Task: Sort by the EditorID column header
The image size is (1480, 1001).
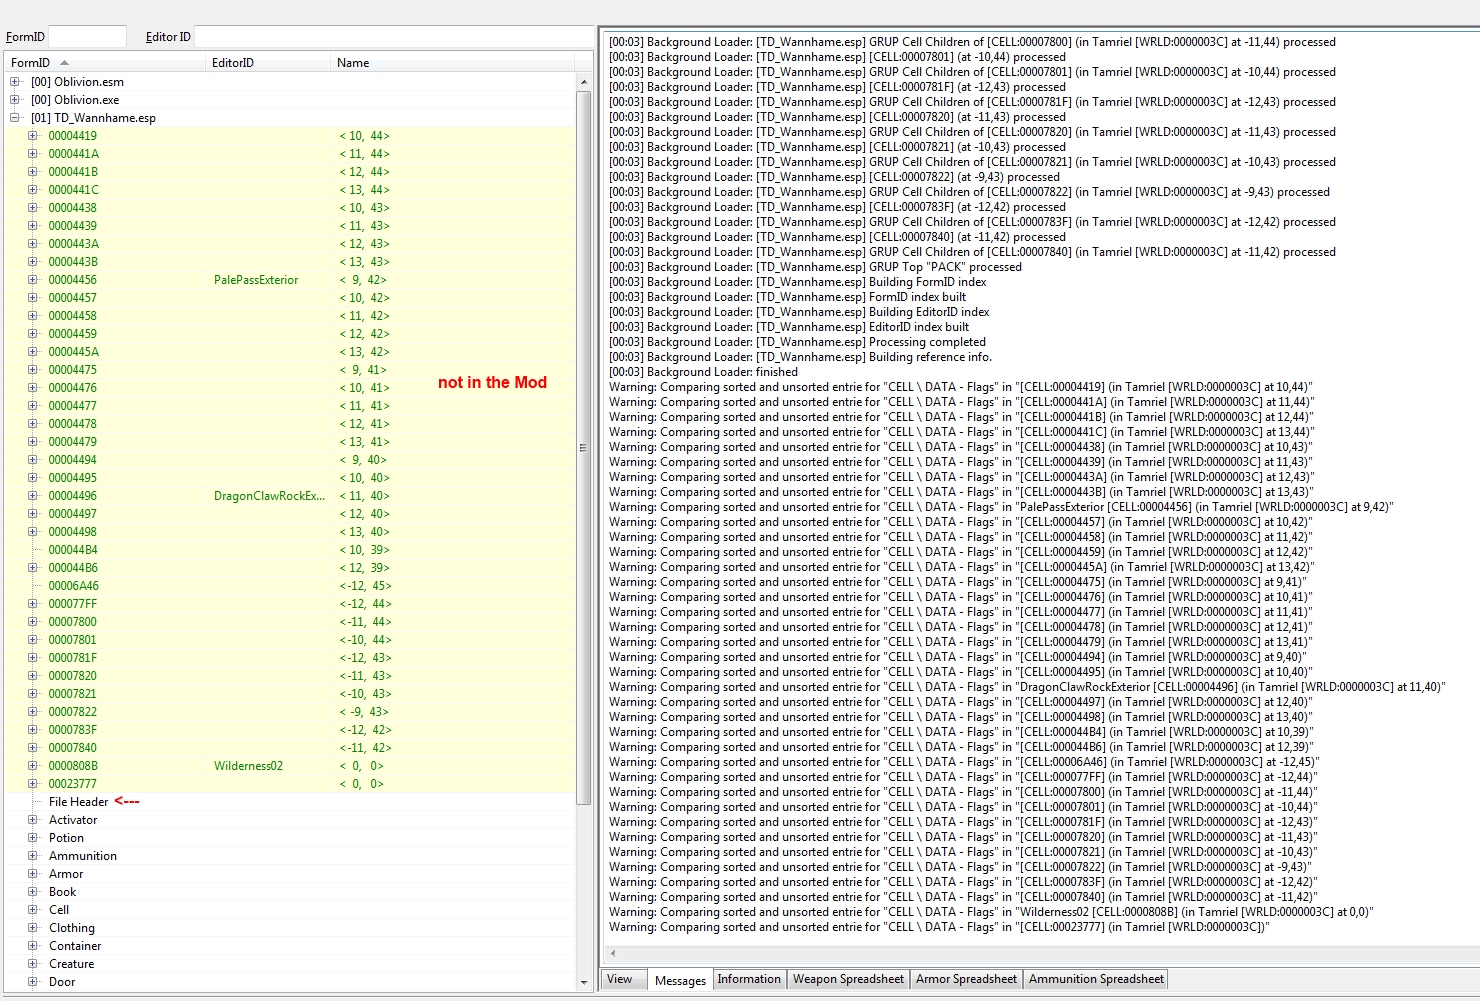Action: (x=268, y=62)
